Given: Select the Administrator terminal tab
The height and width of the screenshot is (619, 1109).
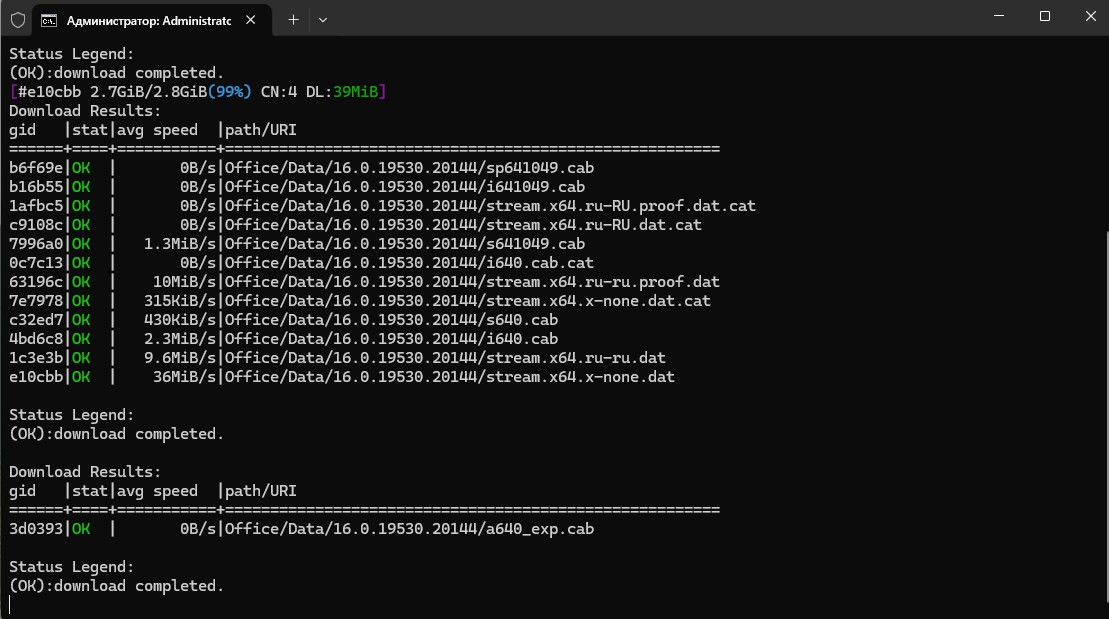Looking at the screenshot, I should tap(153, 21).
